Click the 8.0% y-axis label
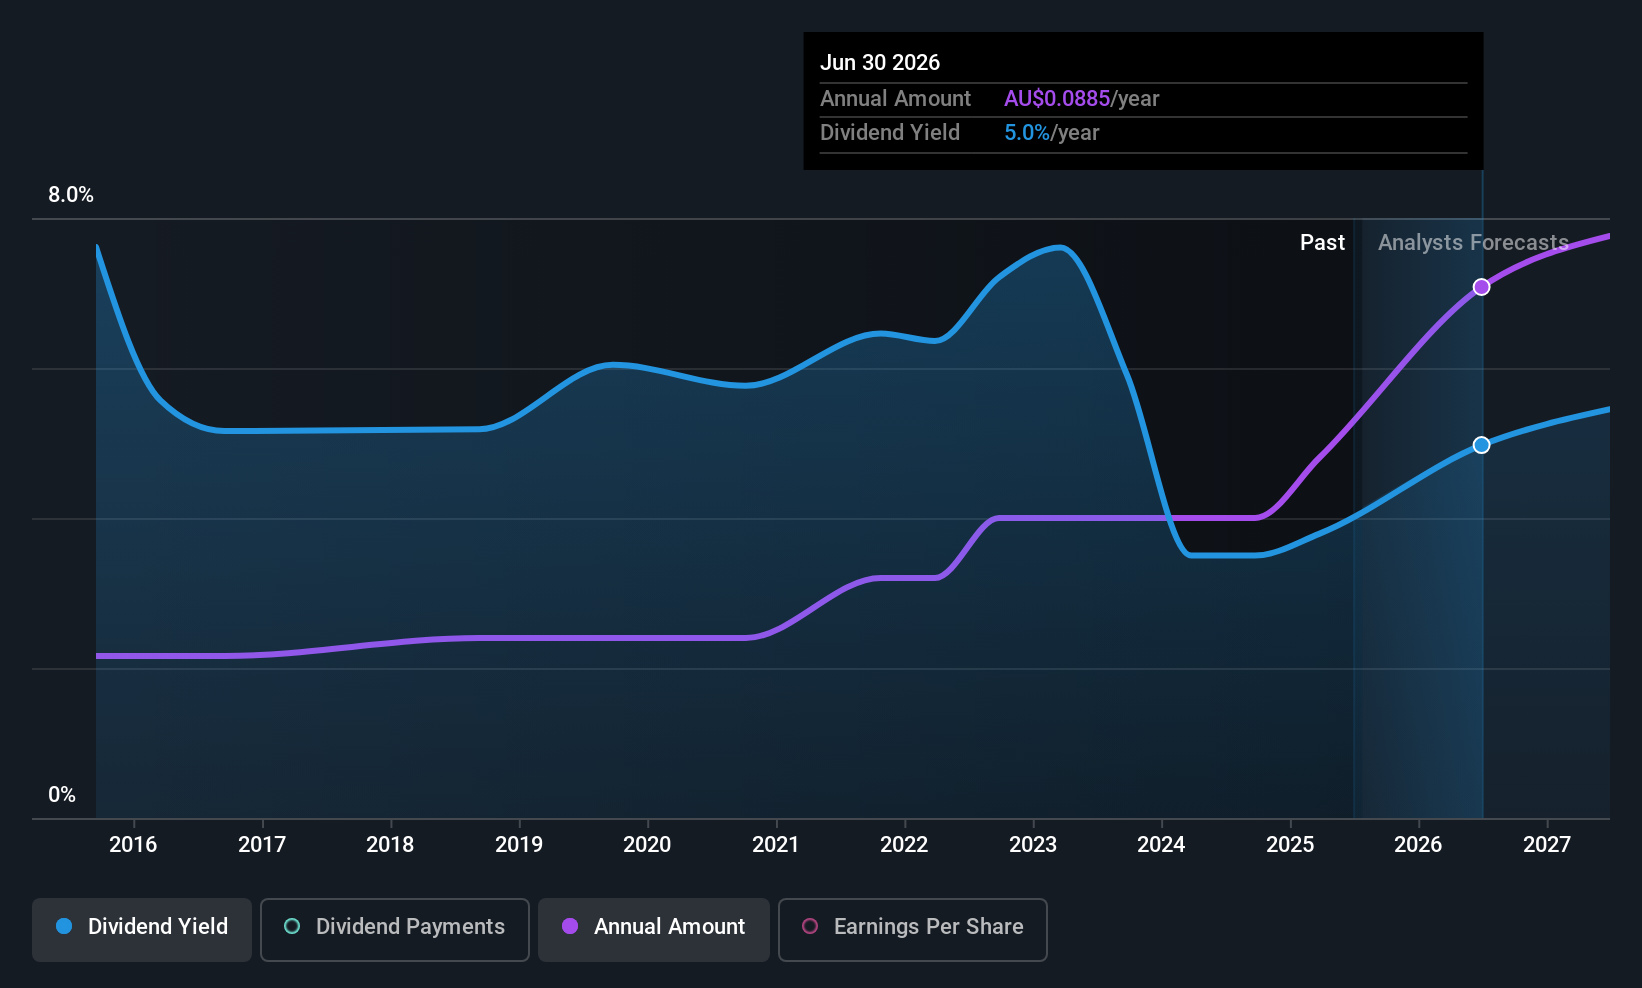 click(x=71, y=195)
